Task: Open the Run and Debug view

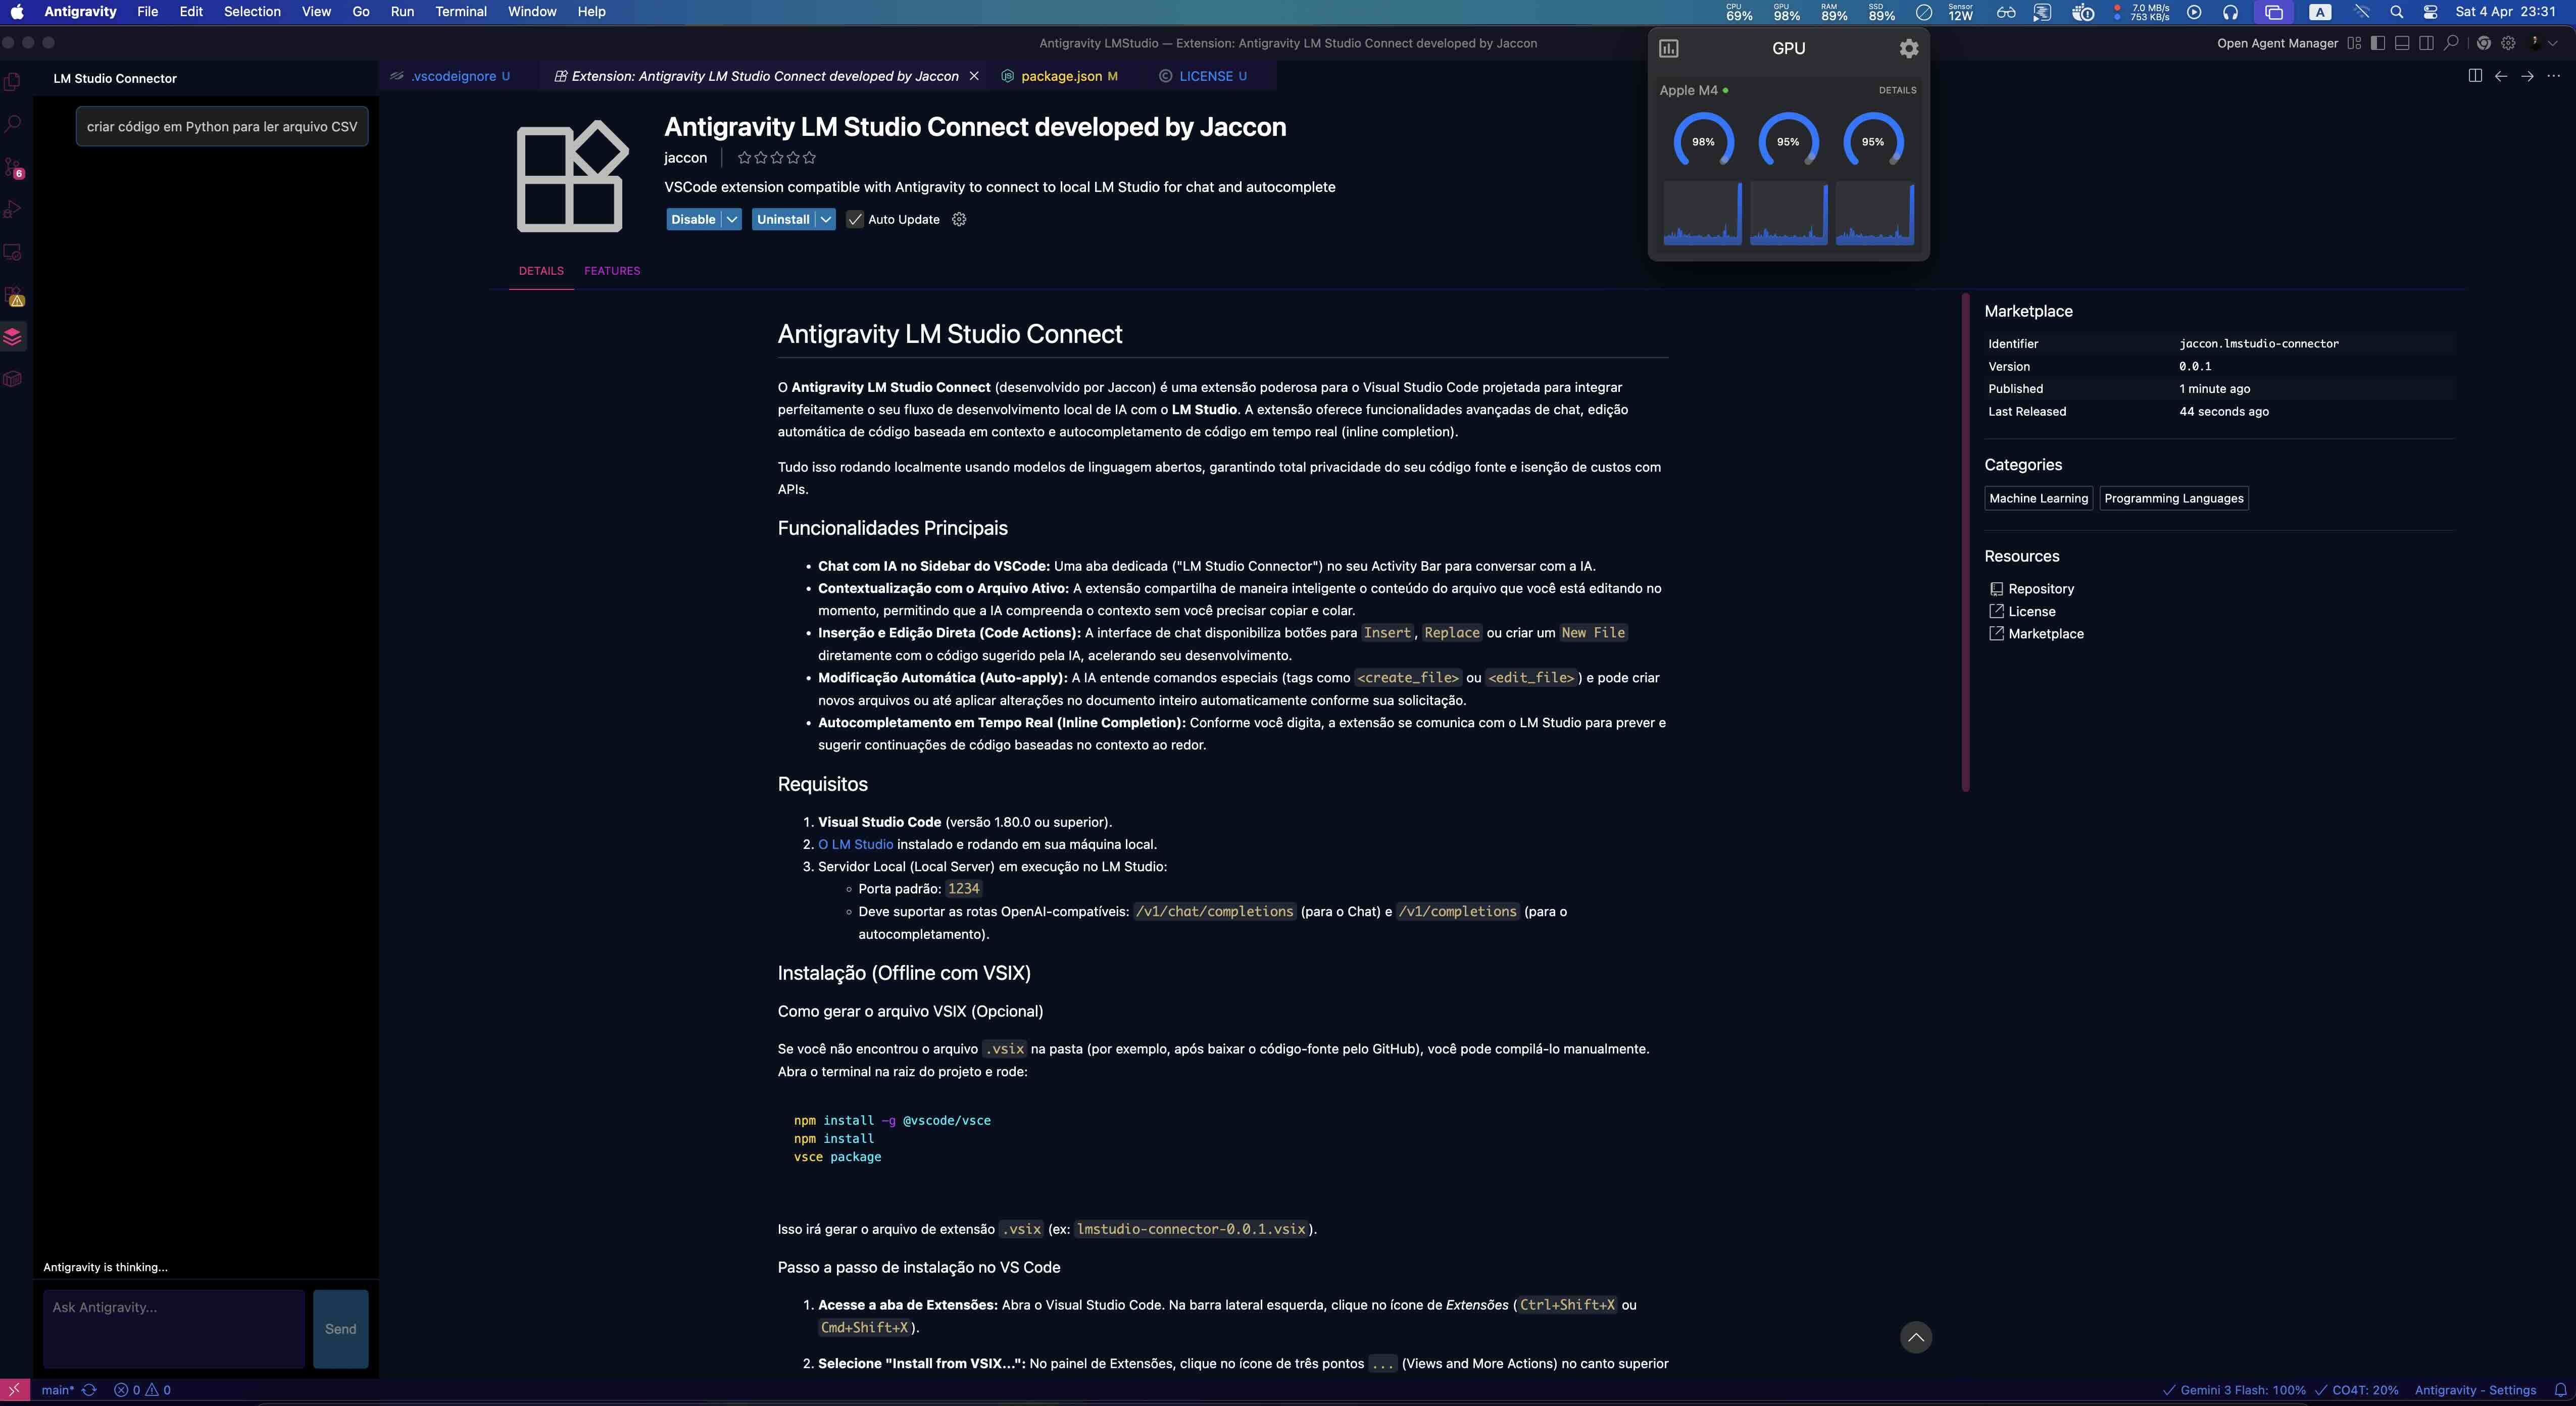Action: point(13,210)
